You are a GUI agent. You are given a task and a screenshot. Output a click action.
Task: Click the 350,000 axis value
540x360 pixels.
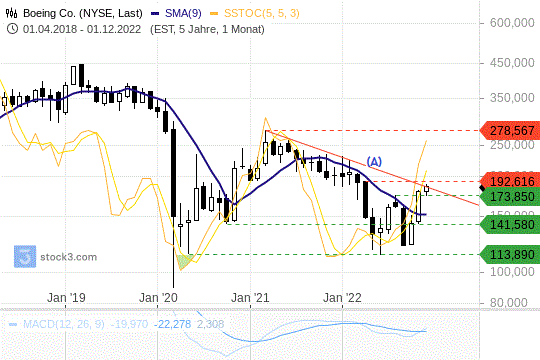pyautogui.click(x=512, y=98)
